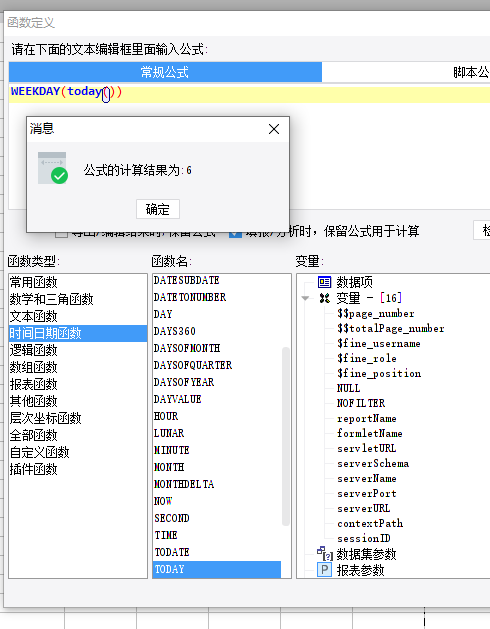
Task: Click the 报表参数 P icon
Action: pos(324,570)
